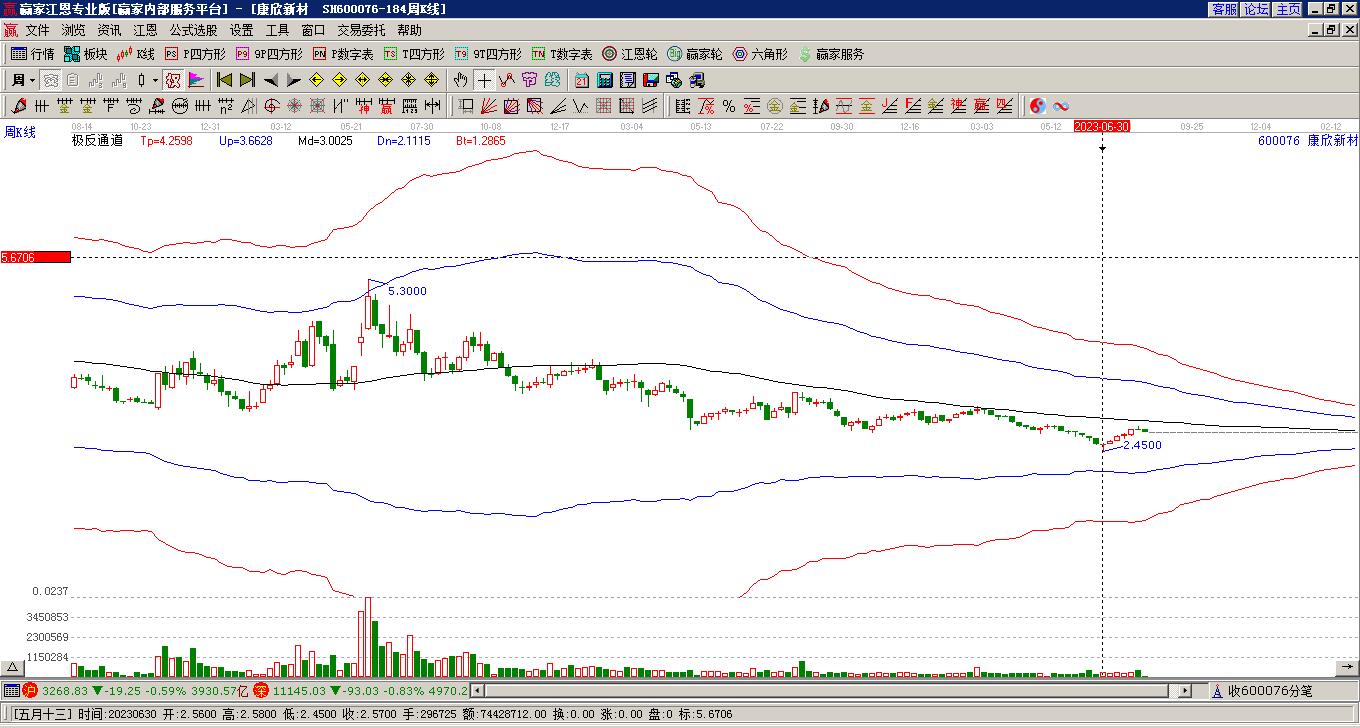Open the P四方形 tool
This screenshot has width=1360, height=728.
coord(195,54)
